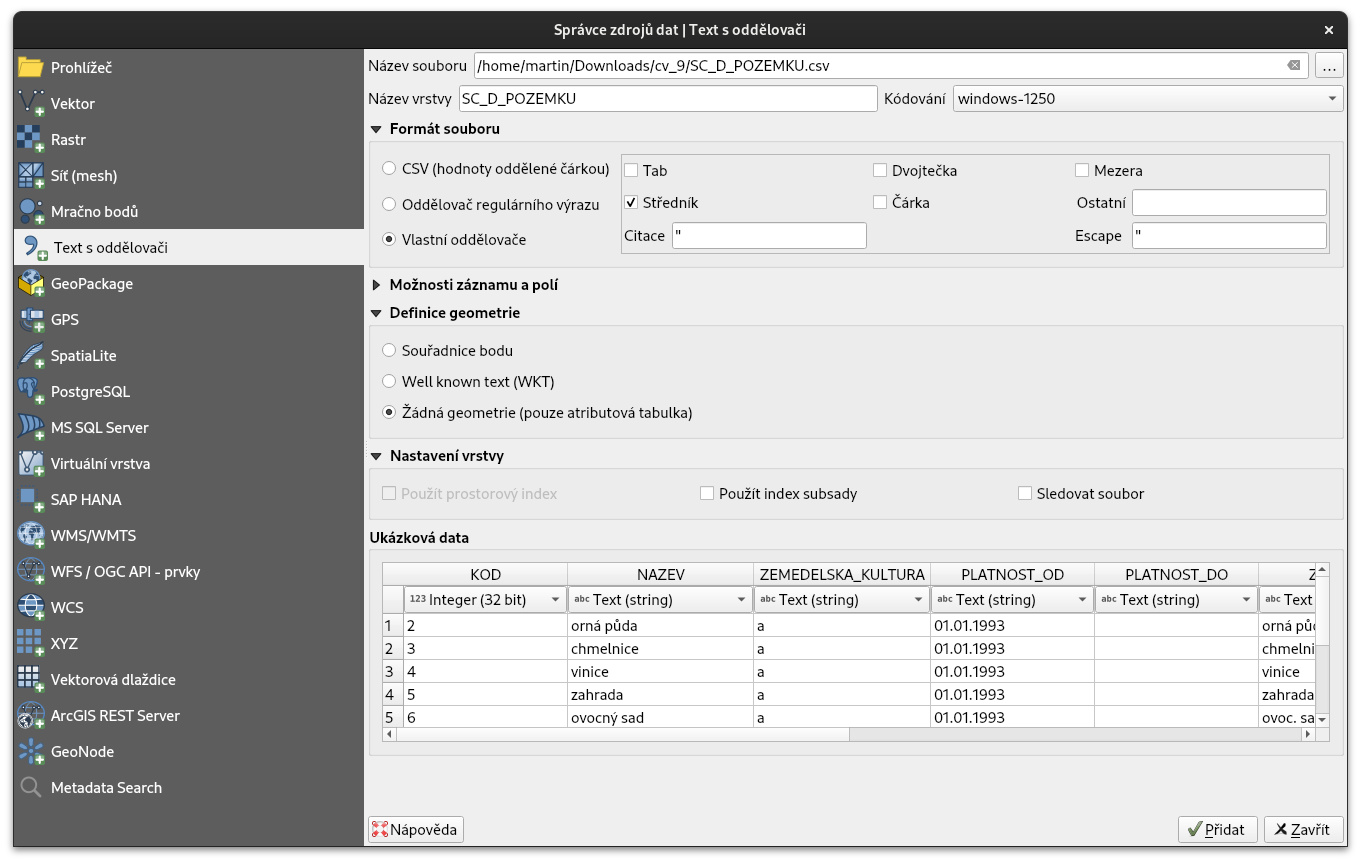Choose the Síť (mesh) icon
This screenshot has height=863, width=1361.
pos(31,176)
